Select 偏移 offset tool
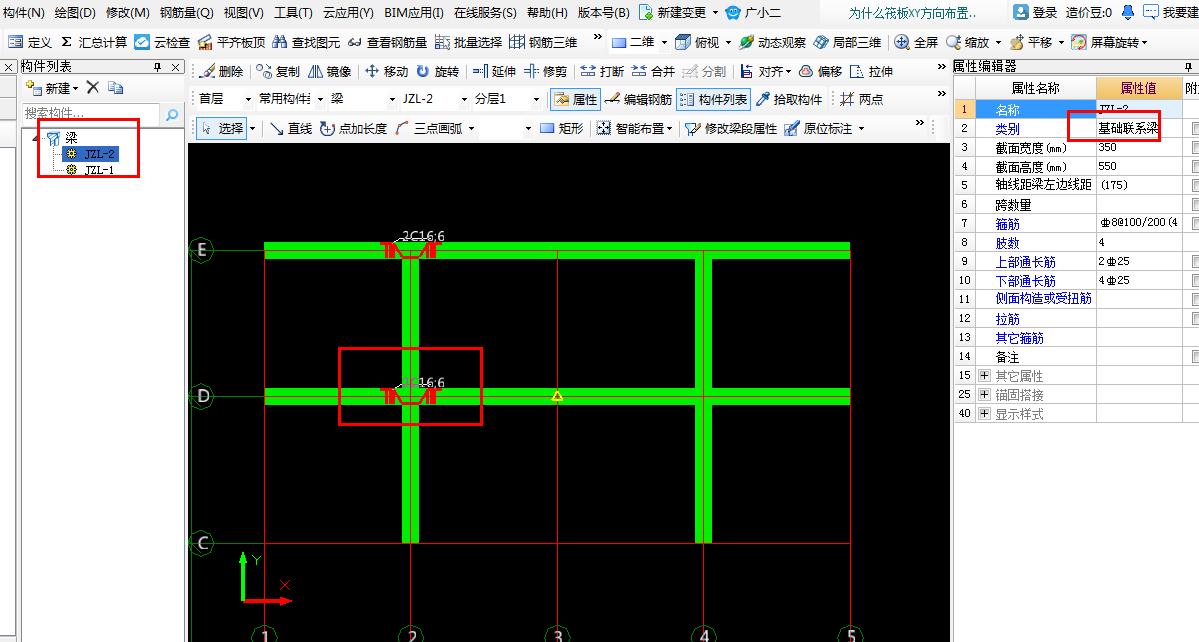The width and height of the screenshot is (1199, 642). 820,71
